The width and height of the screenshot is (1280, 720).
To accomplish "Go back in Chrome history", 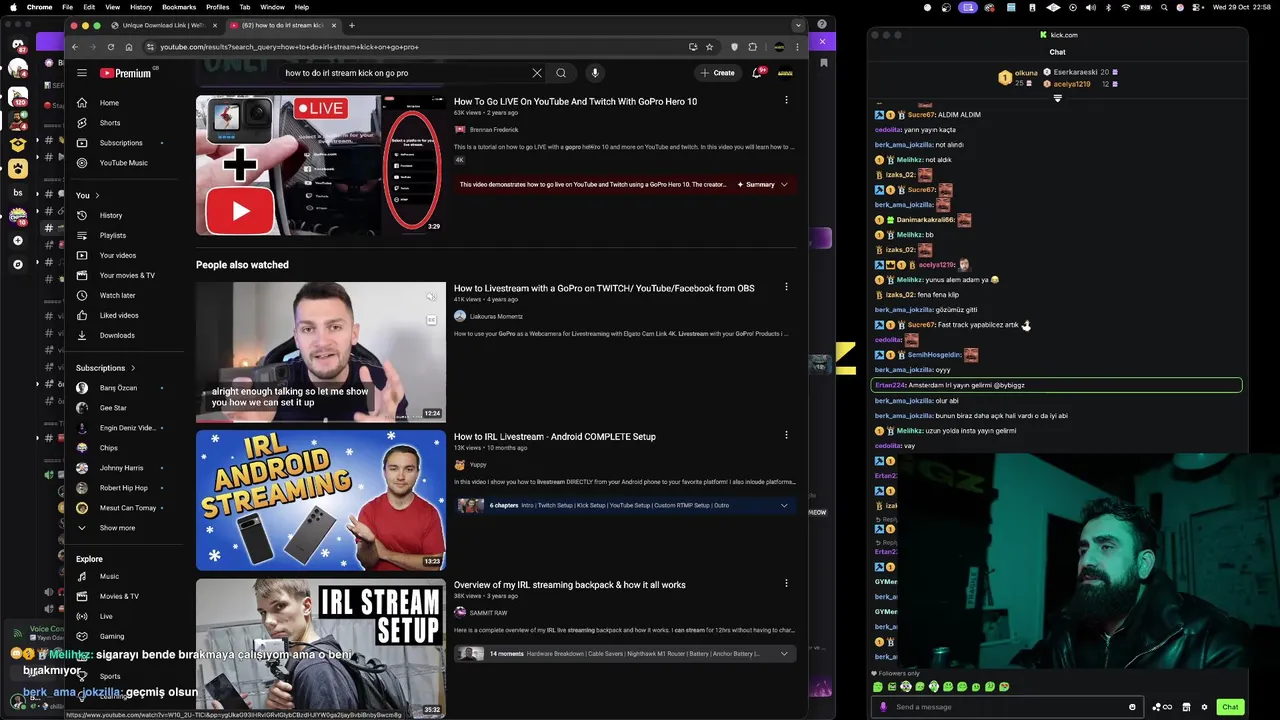I will [x=75, y=47].
